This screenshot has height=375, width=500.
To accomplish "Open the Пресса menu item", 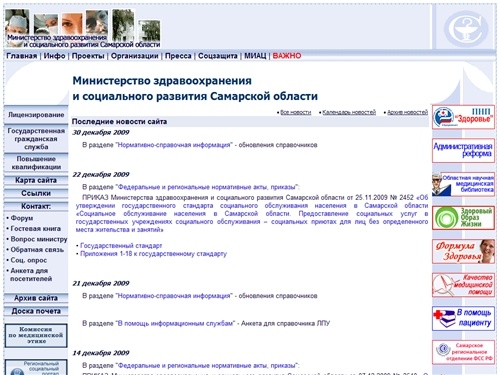I will coord(178,56).
